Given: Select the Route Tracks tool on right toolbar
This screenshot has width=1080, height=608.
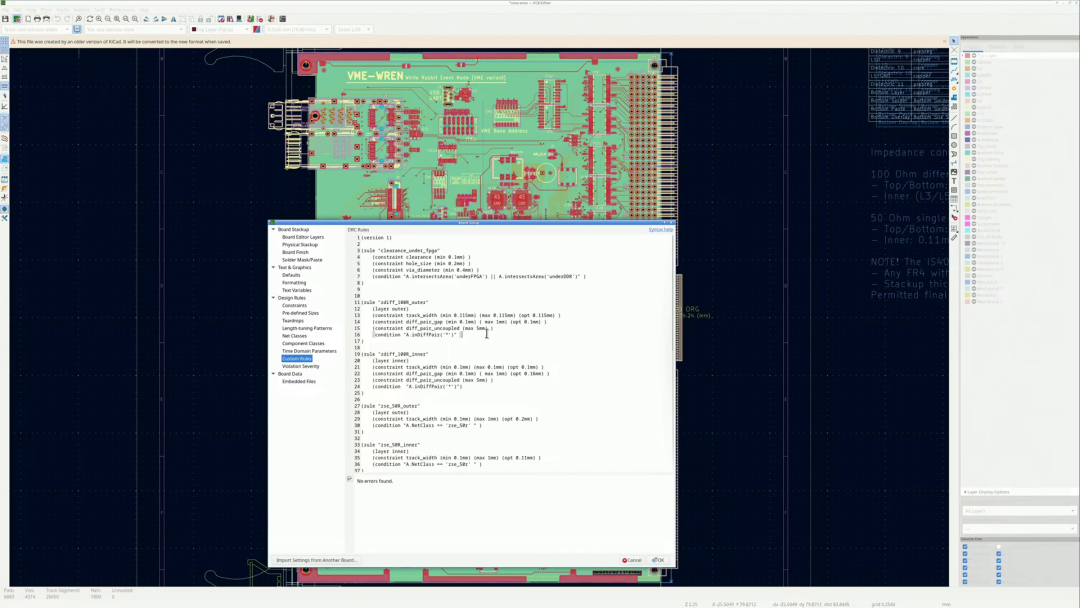Looking at the screenshot, I should tap(954, 70).
